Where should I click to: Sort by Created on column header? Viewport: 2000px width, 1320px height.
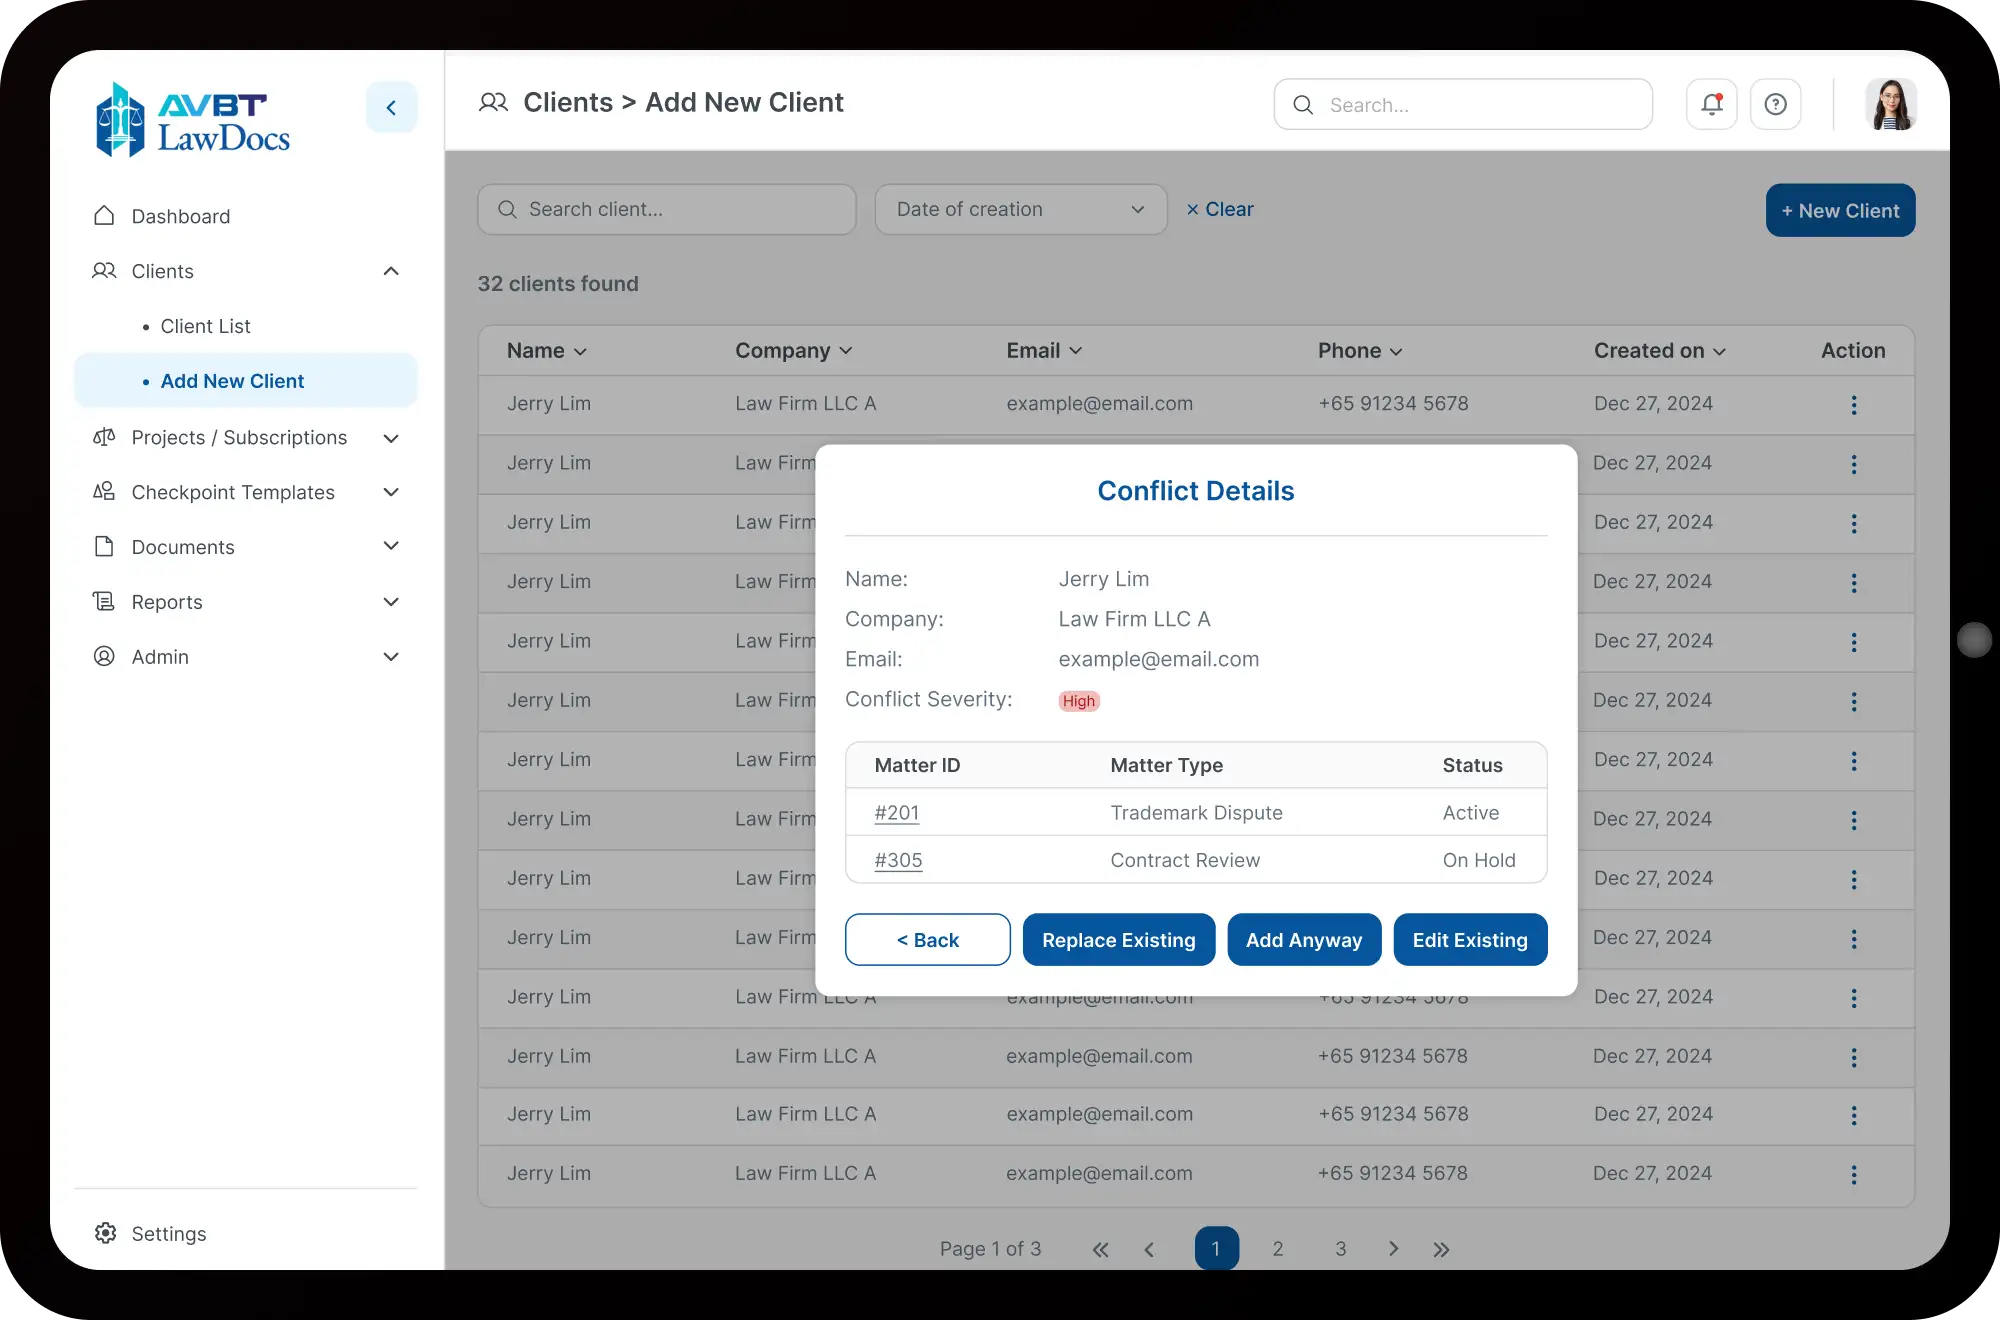click(x=1660, y=351)
